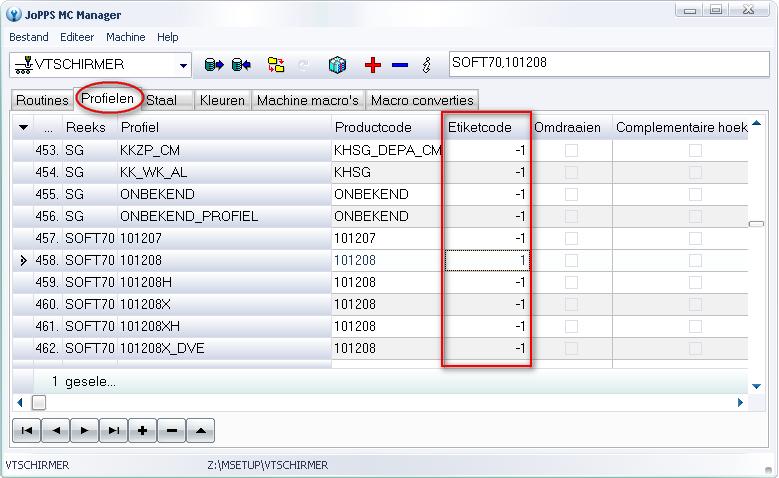Open the Help menu
Screen dimensions: 779x478
pyautogui.click(x=168, y=37)
